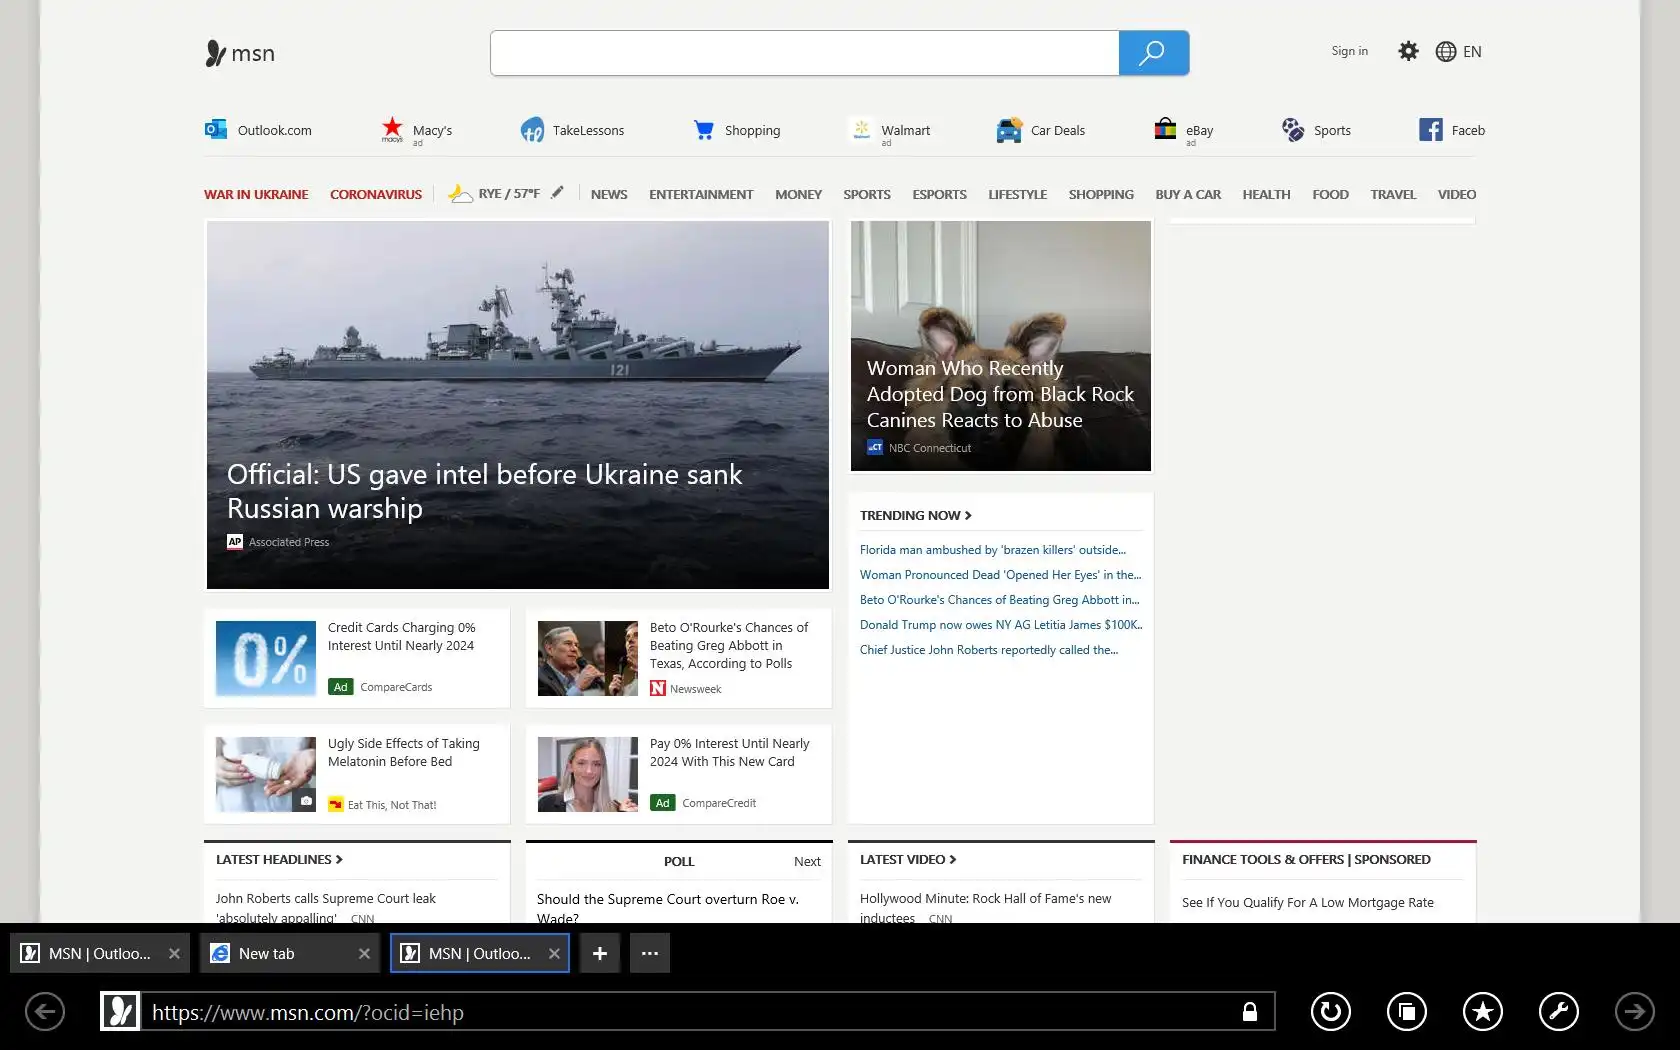This screenshot has height=1050, width=1680.
Task: Edit weather location with pencil icon
Action: [x=557, y=192]
